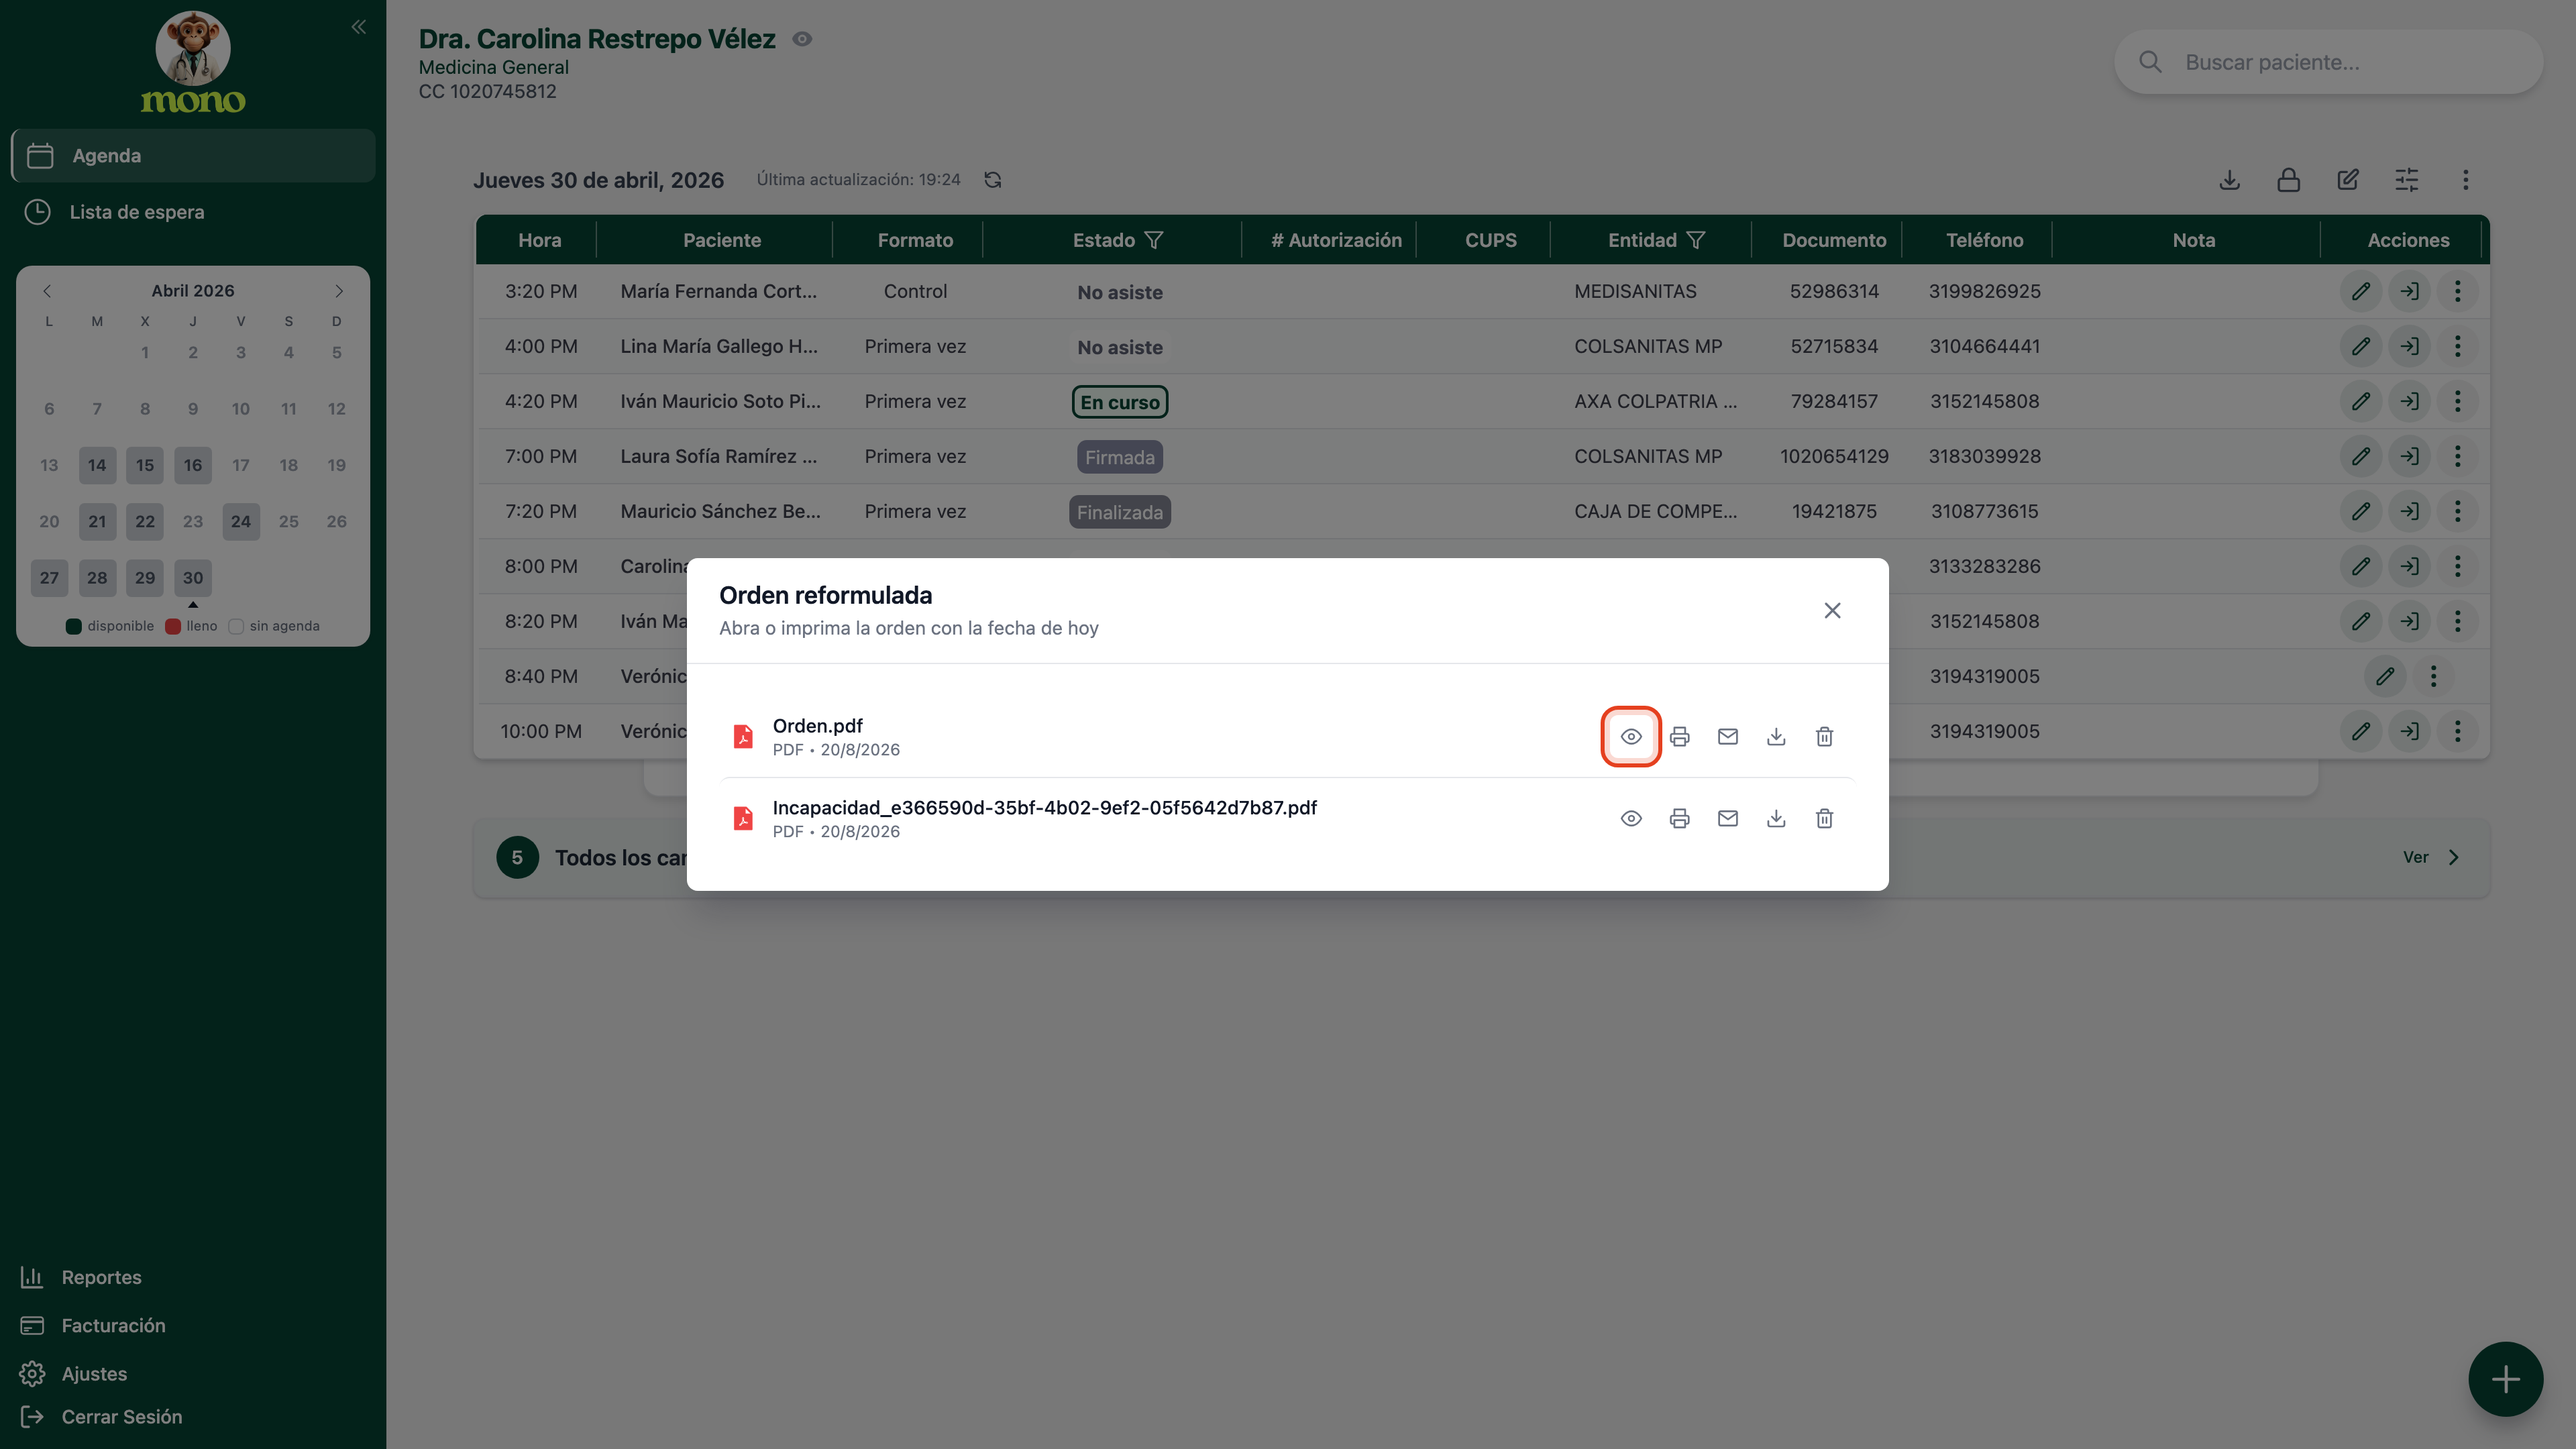
Task: Refresh the agenda last-update icon
Action: (992, 180)
